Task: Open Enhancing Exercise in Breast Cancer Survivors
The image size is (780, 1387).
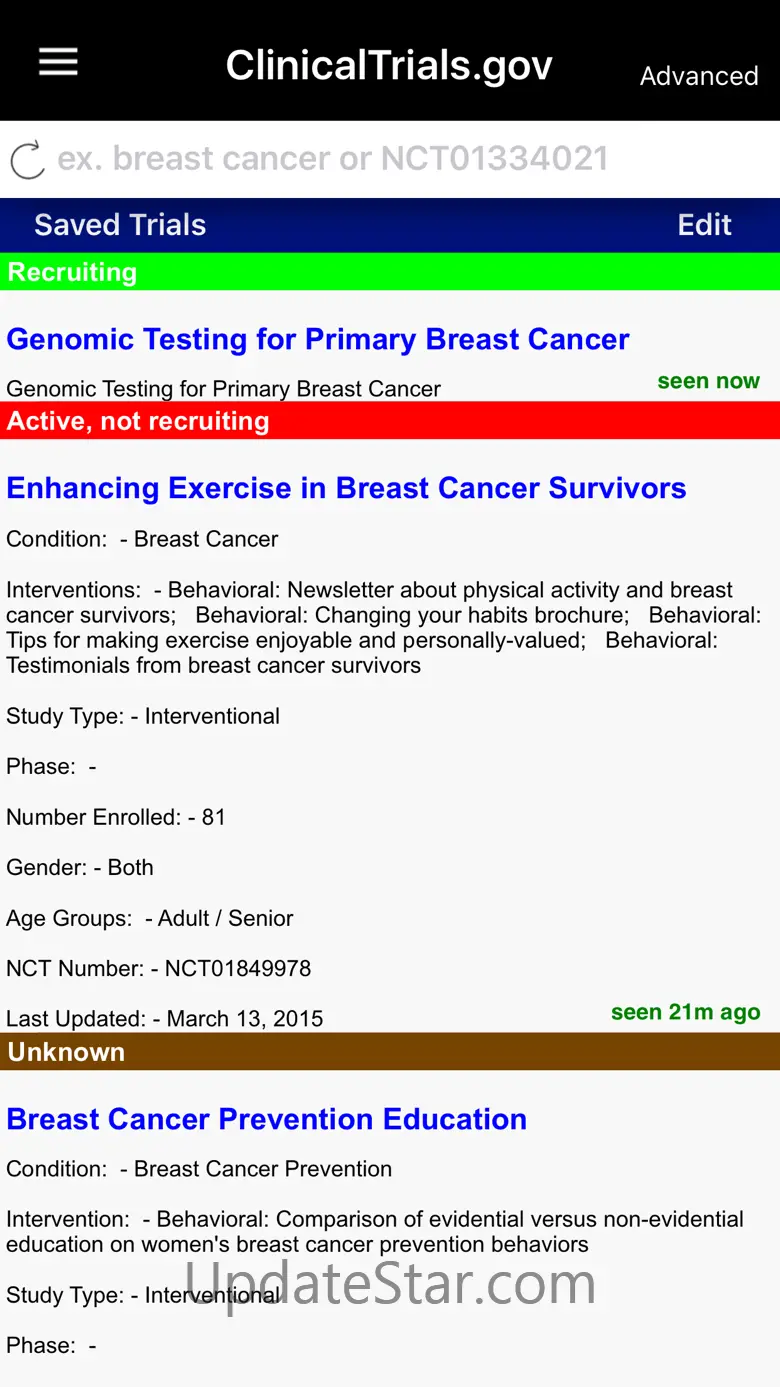Action: click(x=346, y=488)
